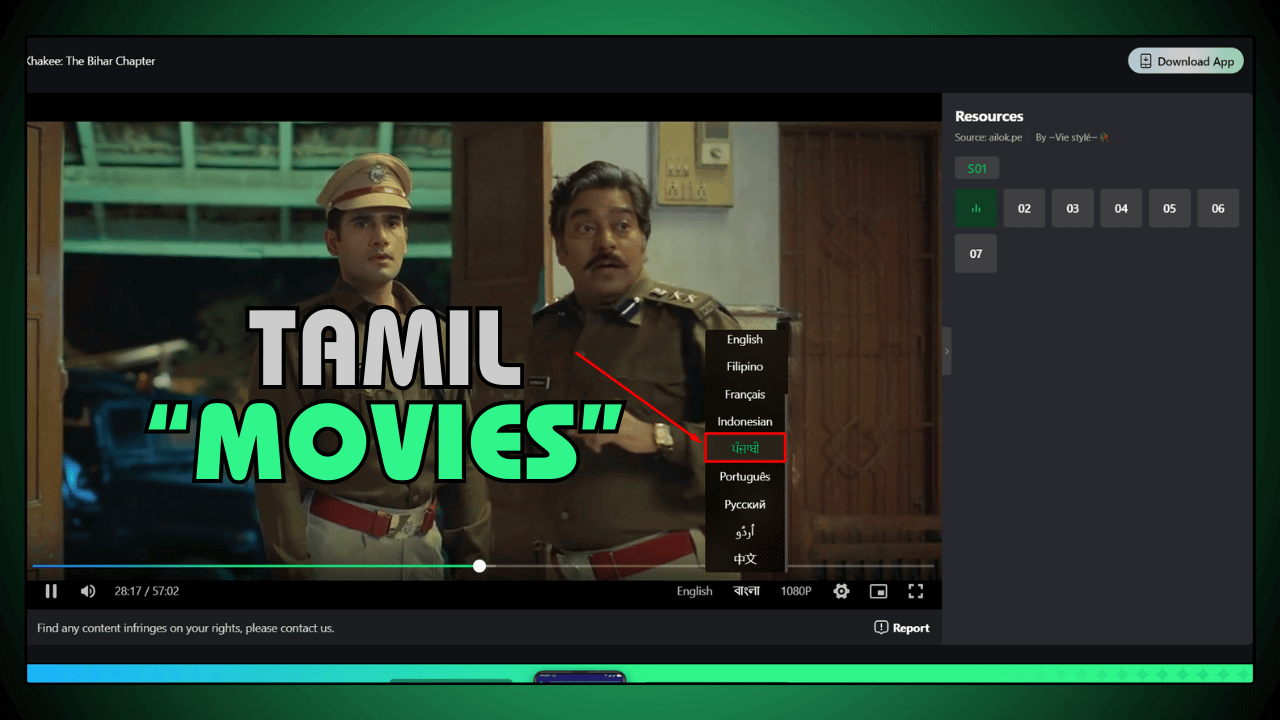Image resolution: width=1280 pixels, height=720 pixels.
Task: Report this content
Action: click(x=902, y=628)
